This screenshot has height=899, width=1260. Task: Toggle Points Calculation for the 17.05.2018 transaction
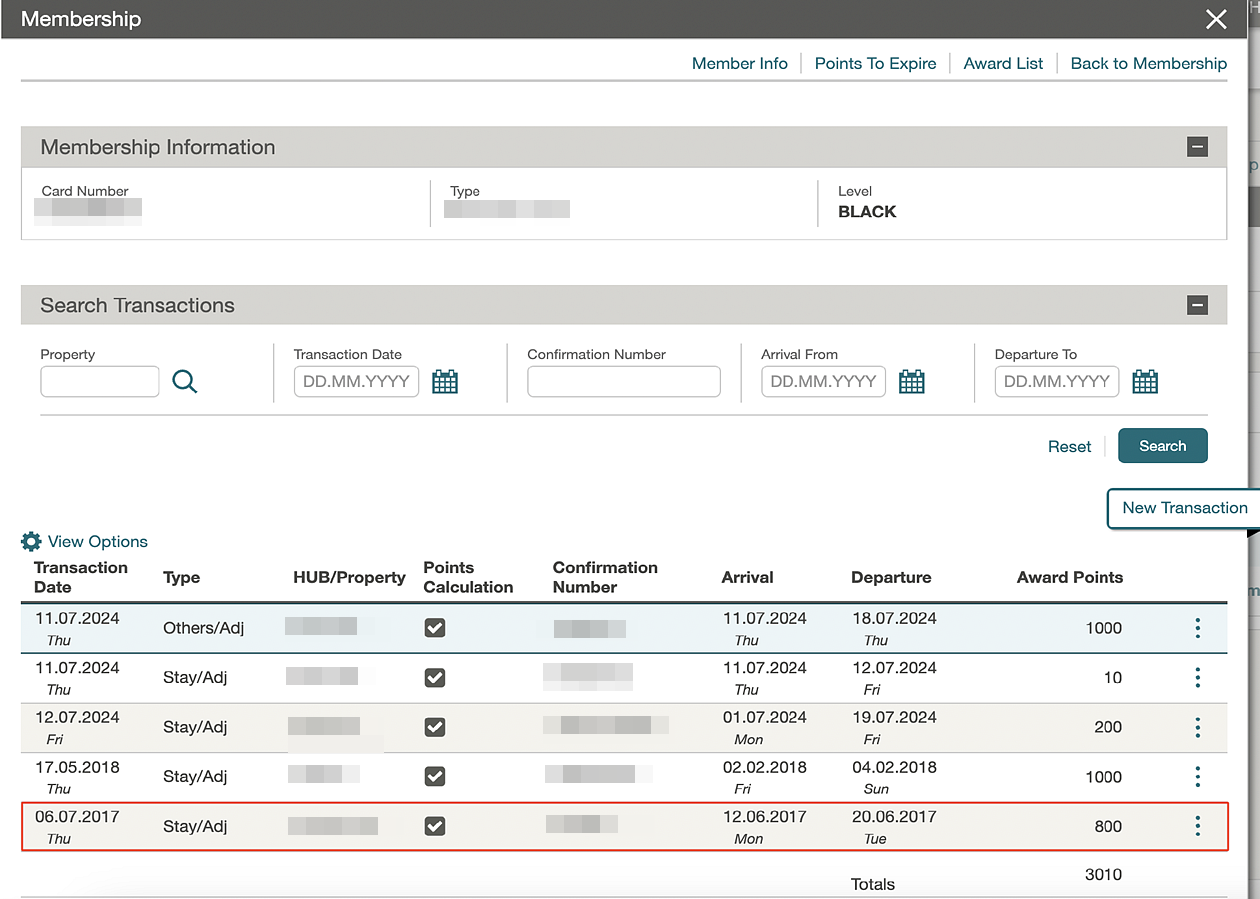click(435, 776)
